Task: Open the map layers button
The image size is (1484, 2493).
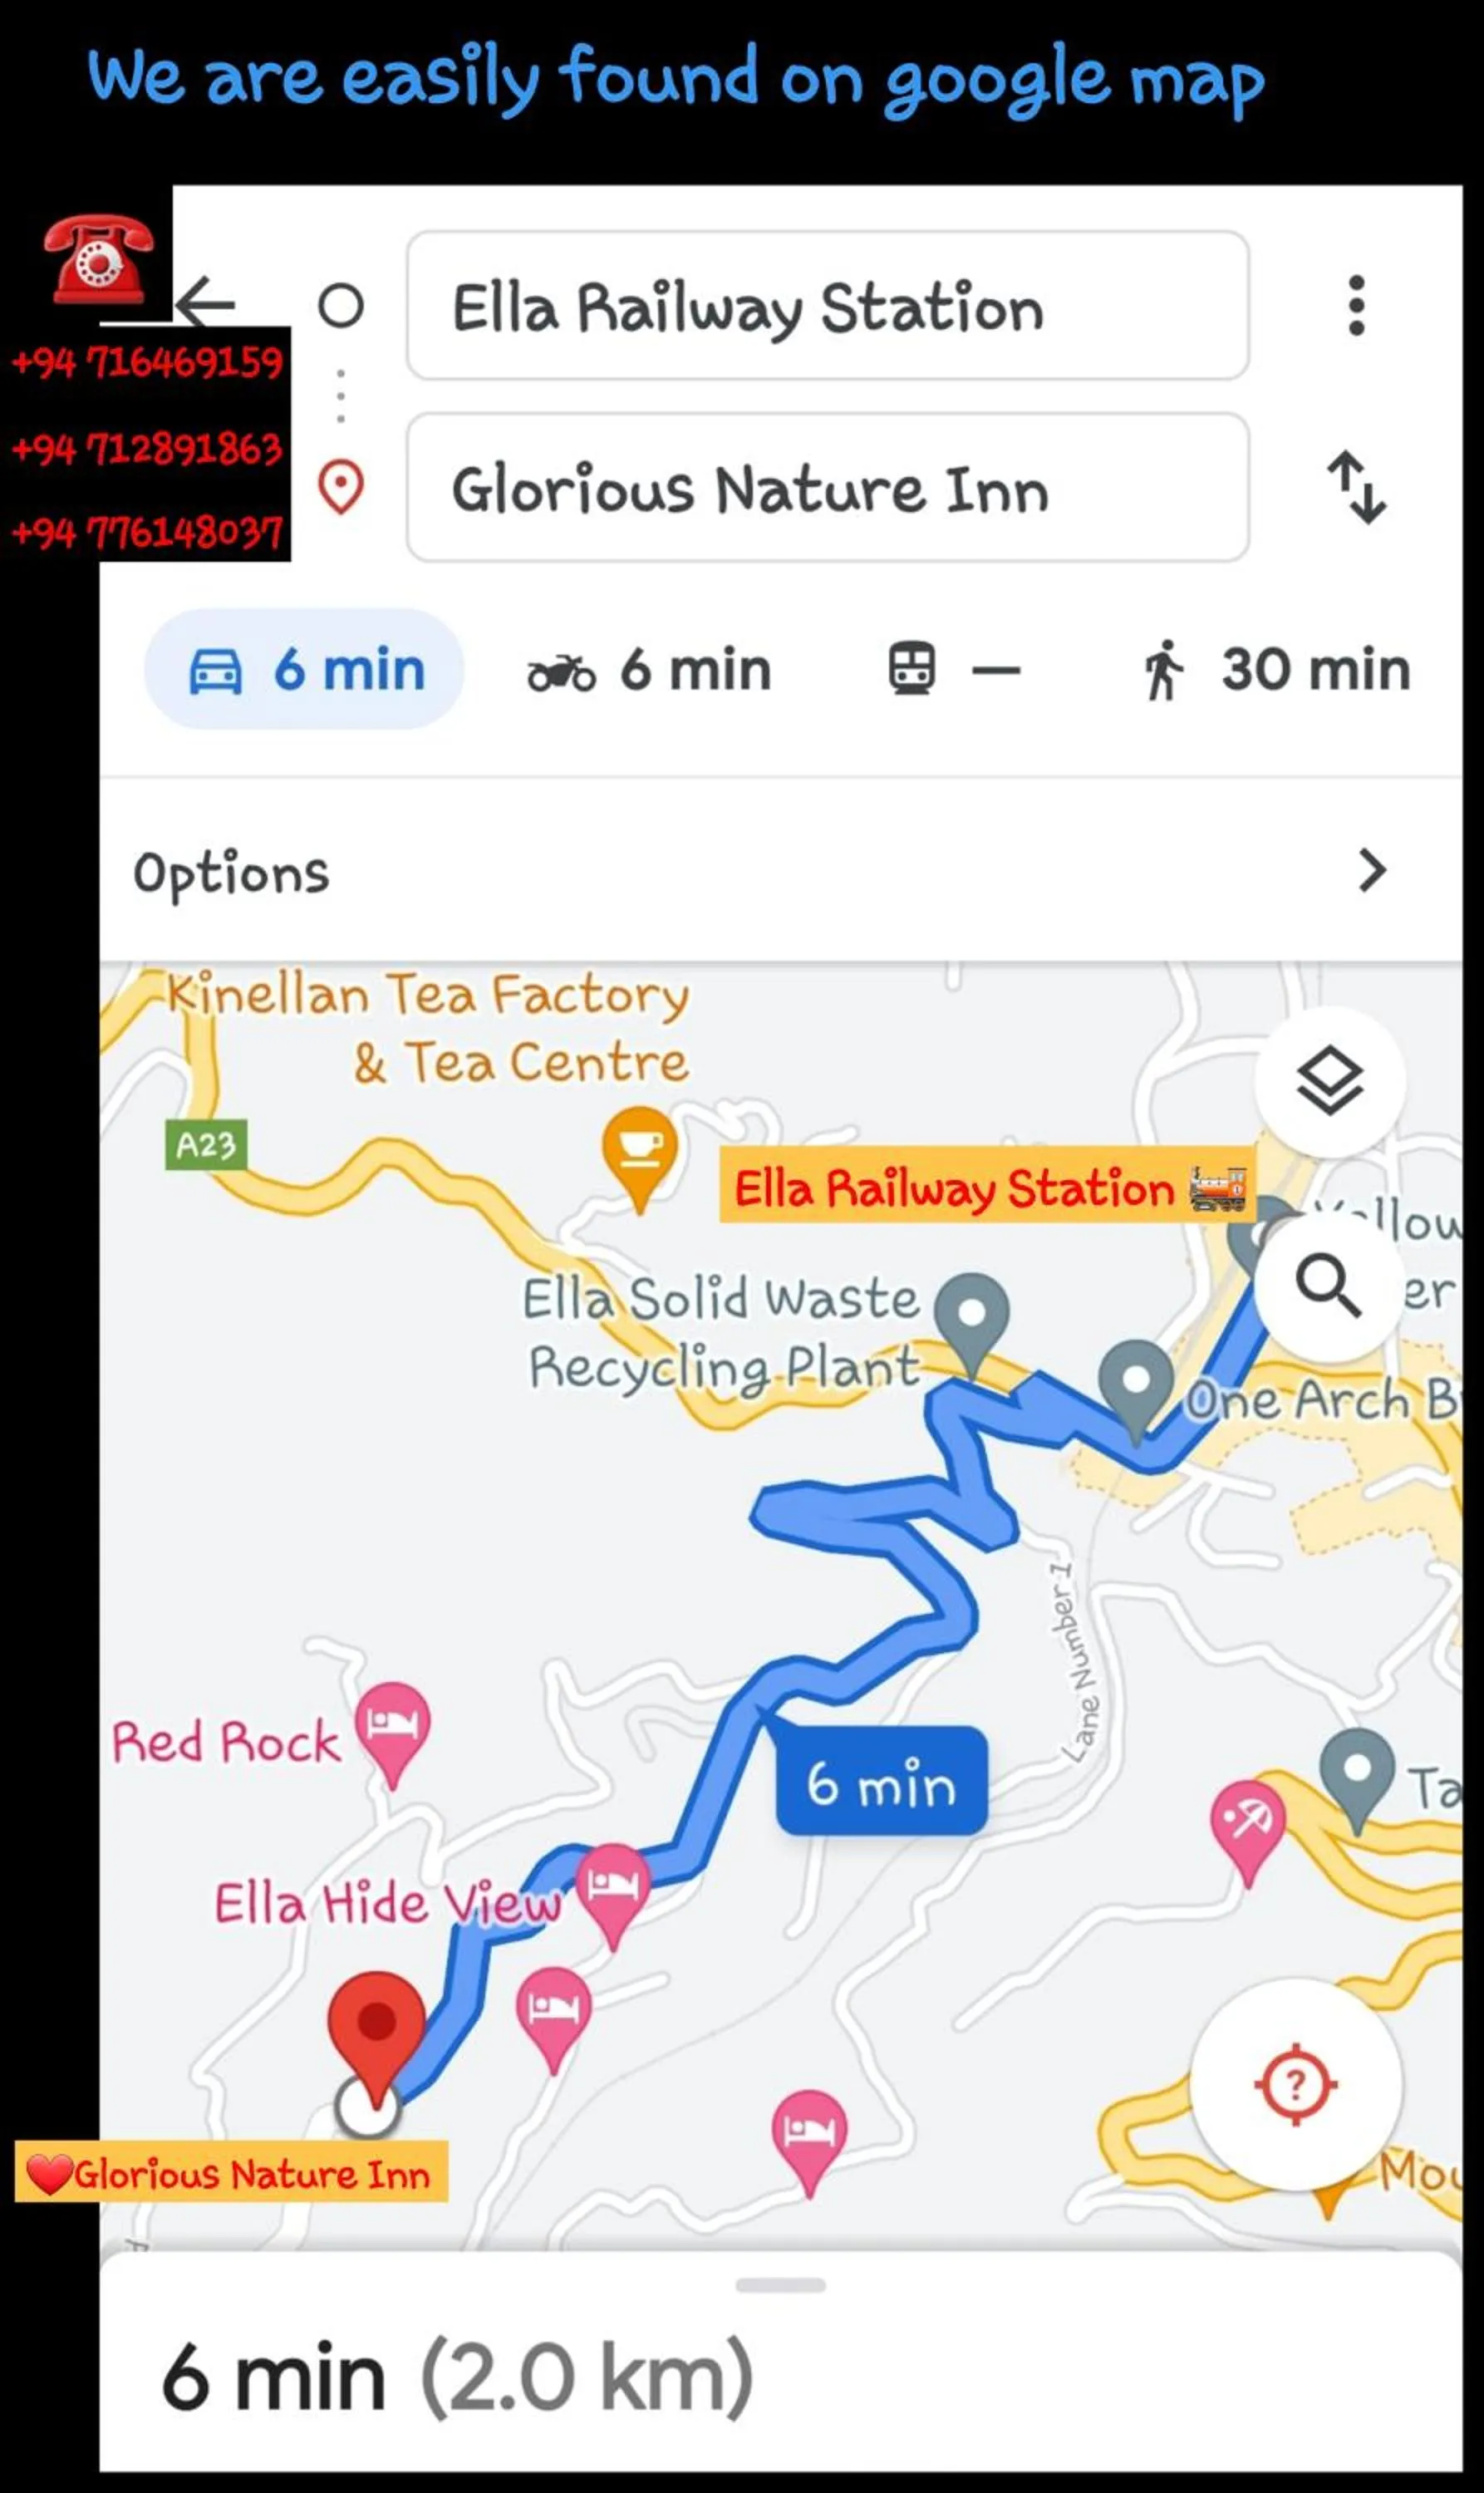Action: click(x=1329, y=1082)
